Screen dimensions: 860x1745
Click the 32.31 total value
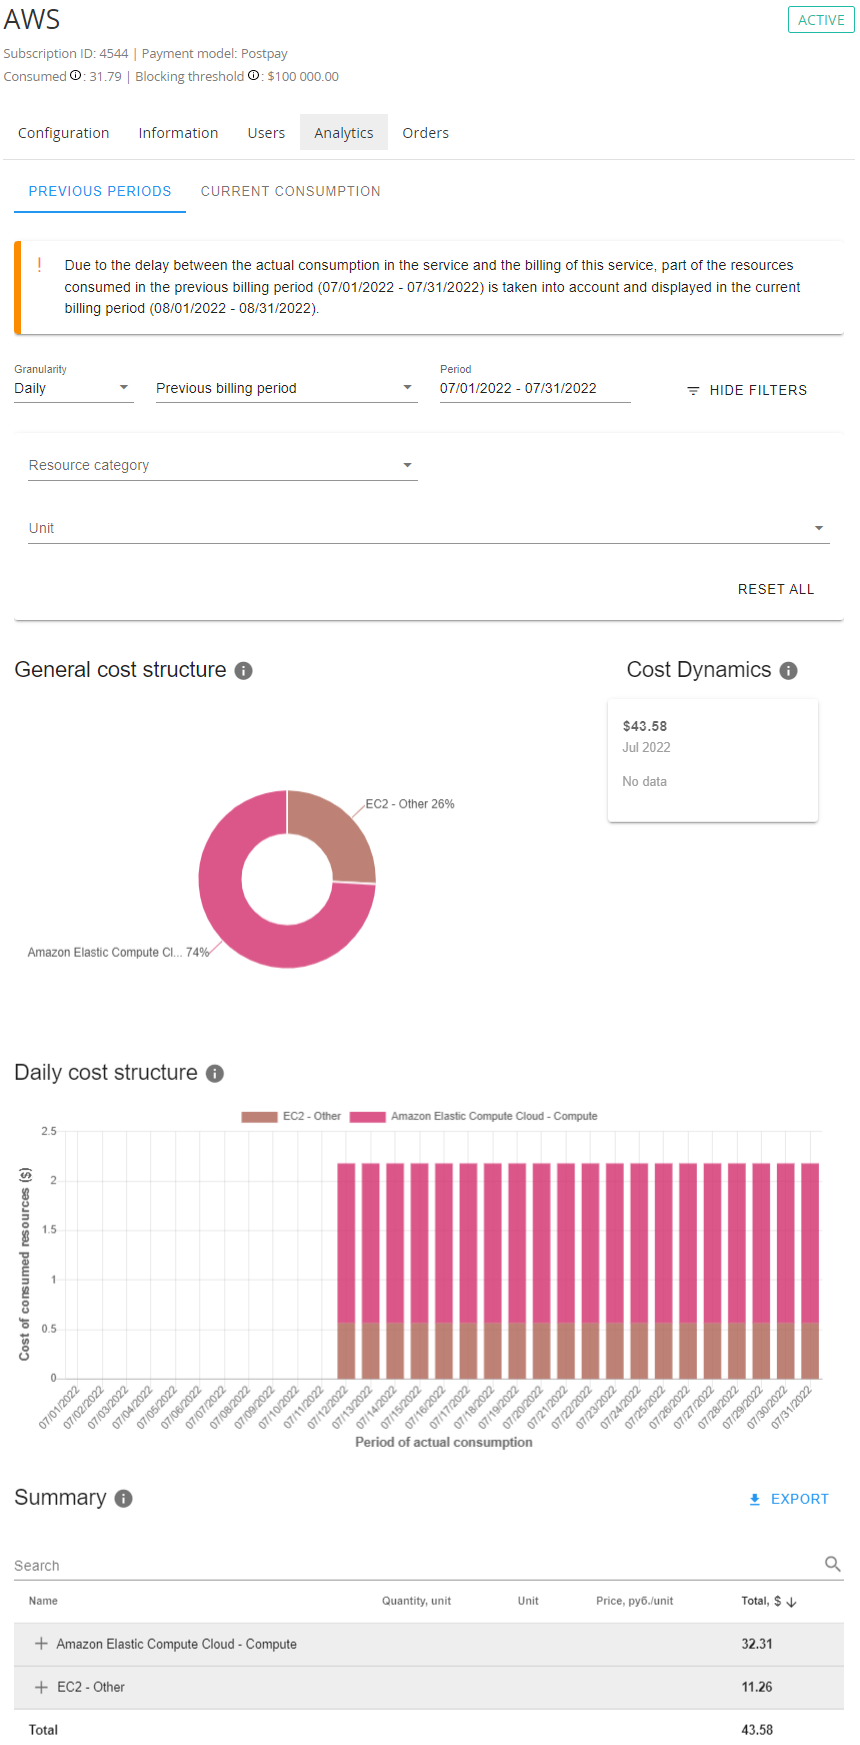click(757, 1645)
